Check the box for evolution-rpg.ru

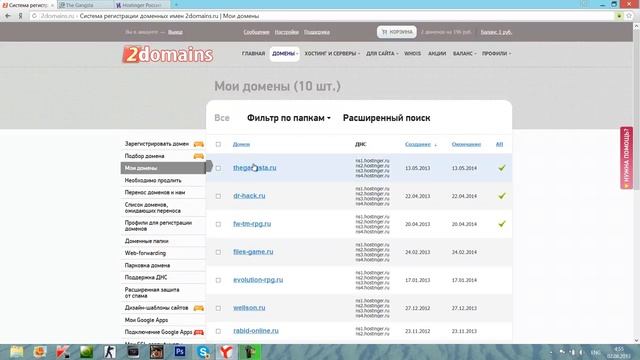(x=218, y=280)
